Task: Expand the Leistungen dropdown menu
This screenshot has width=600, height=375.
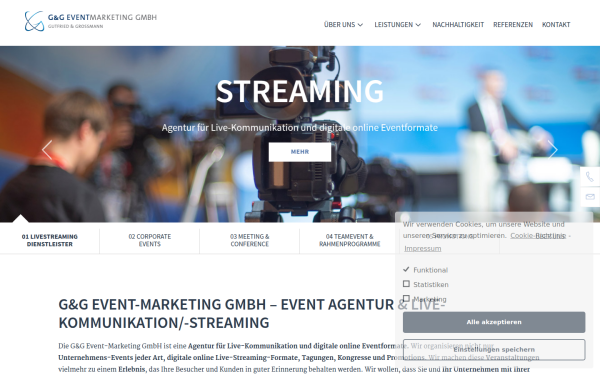Action: [398, 24]
